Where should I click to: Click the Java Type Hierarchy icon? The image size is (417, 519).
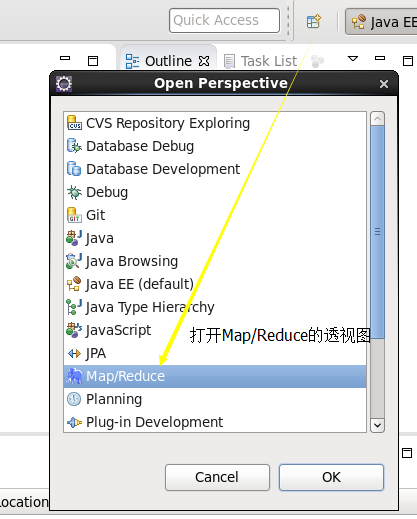tap(74, 307)
